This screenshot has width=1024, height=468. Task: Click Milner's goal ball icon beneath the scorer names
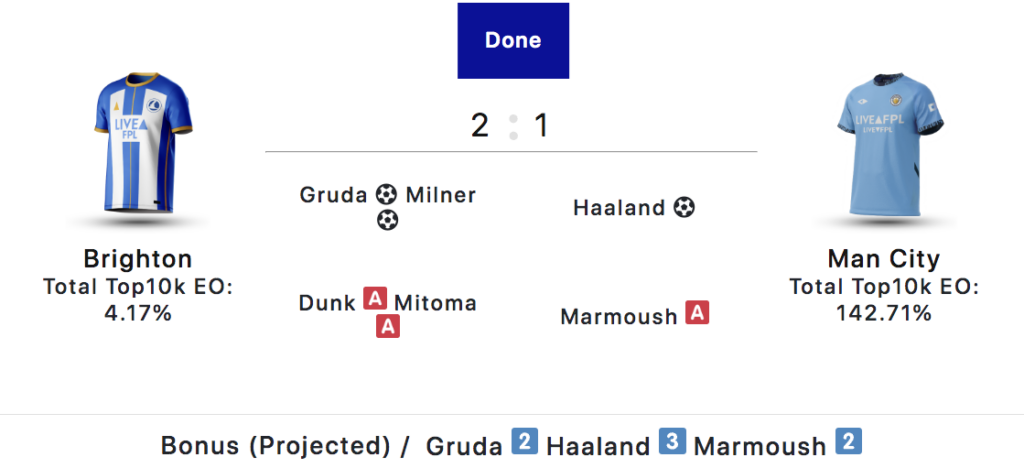387,220
